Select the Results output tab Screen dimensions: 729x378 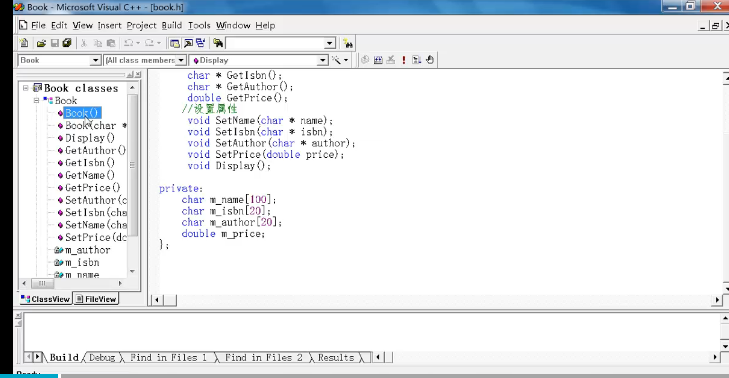tap(336, 357)
